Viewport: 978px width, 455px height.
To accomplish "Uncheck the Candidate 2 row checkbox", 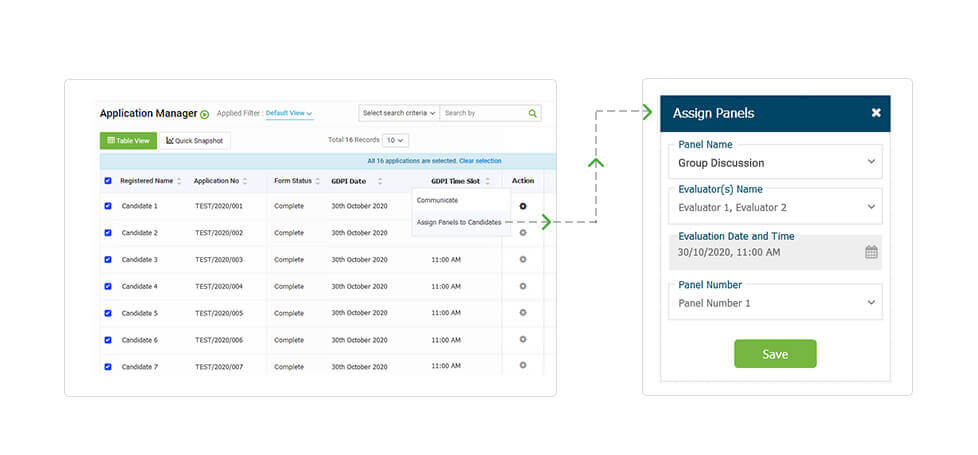I will tap(108, 233).
